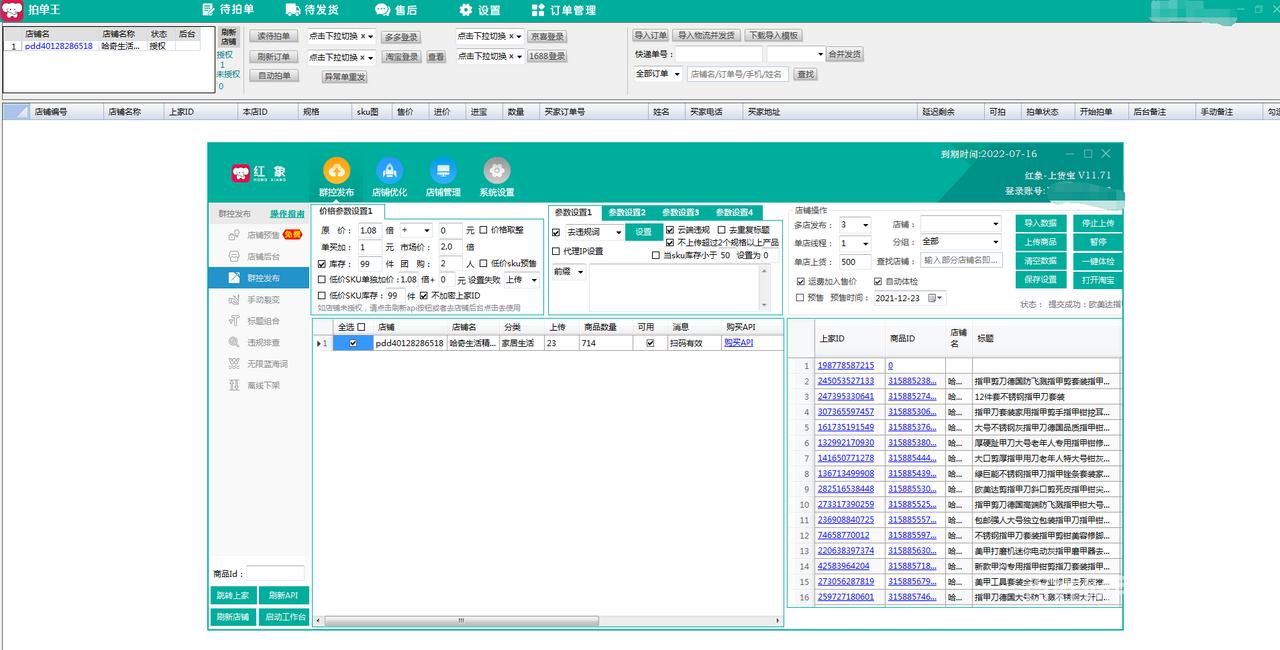Viewport: 1280px width, 650px height.
Task: Select 价格参数设置1 tab
Action: pos(346,211)
